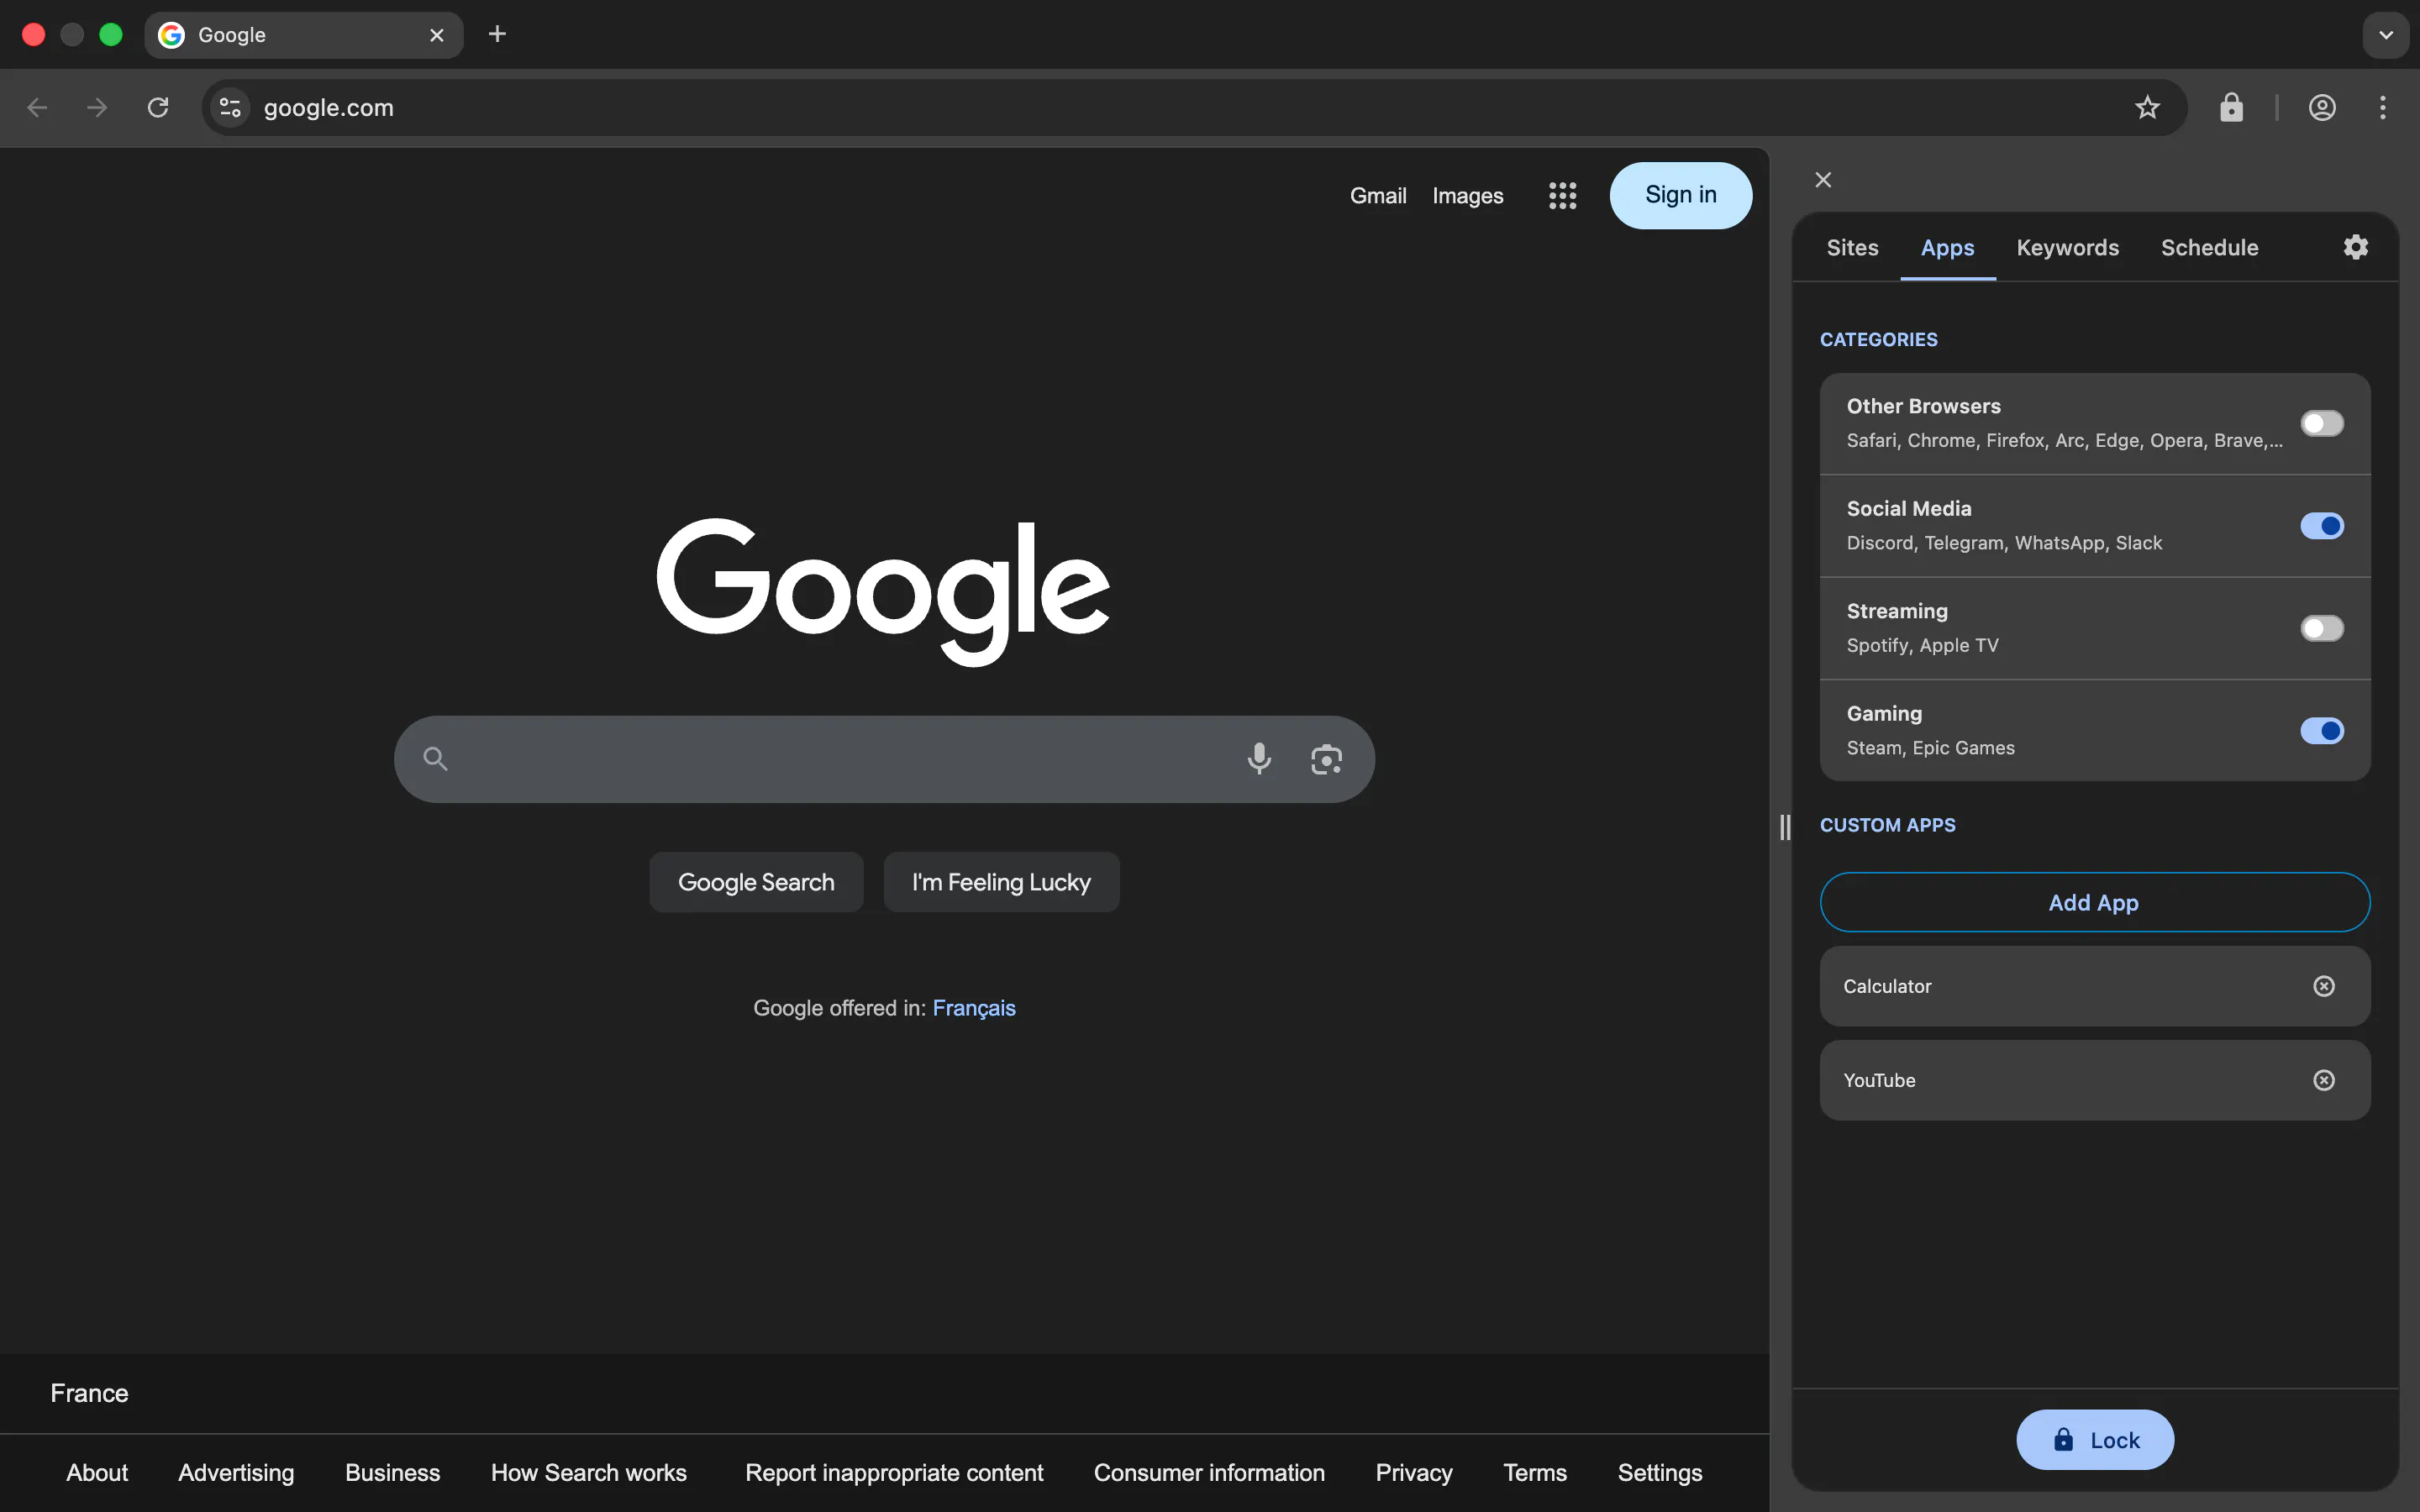Click the Google Search button

pos(756,882)
